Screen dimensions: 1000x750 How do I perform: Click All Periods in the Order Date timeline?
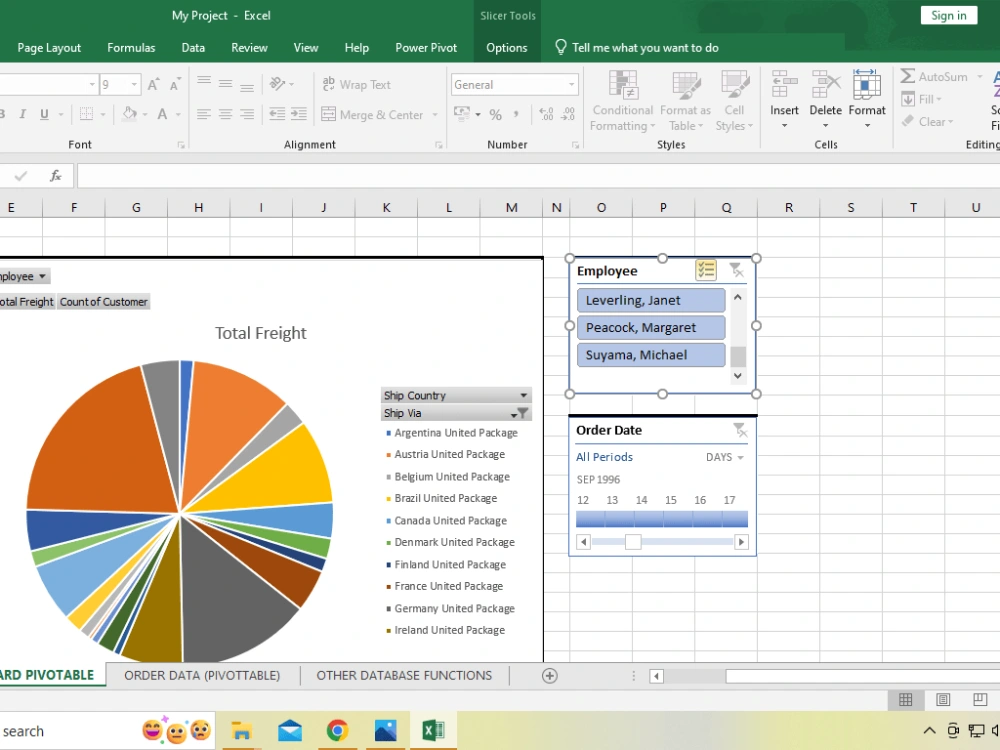click(x=604, y=457)
